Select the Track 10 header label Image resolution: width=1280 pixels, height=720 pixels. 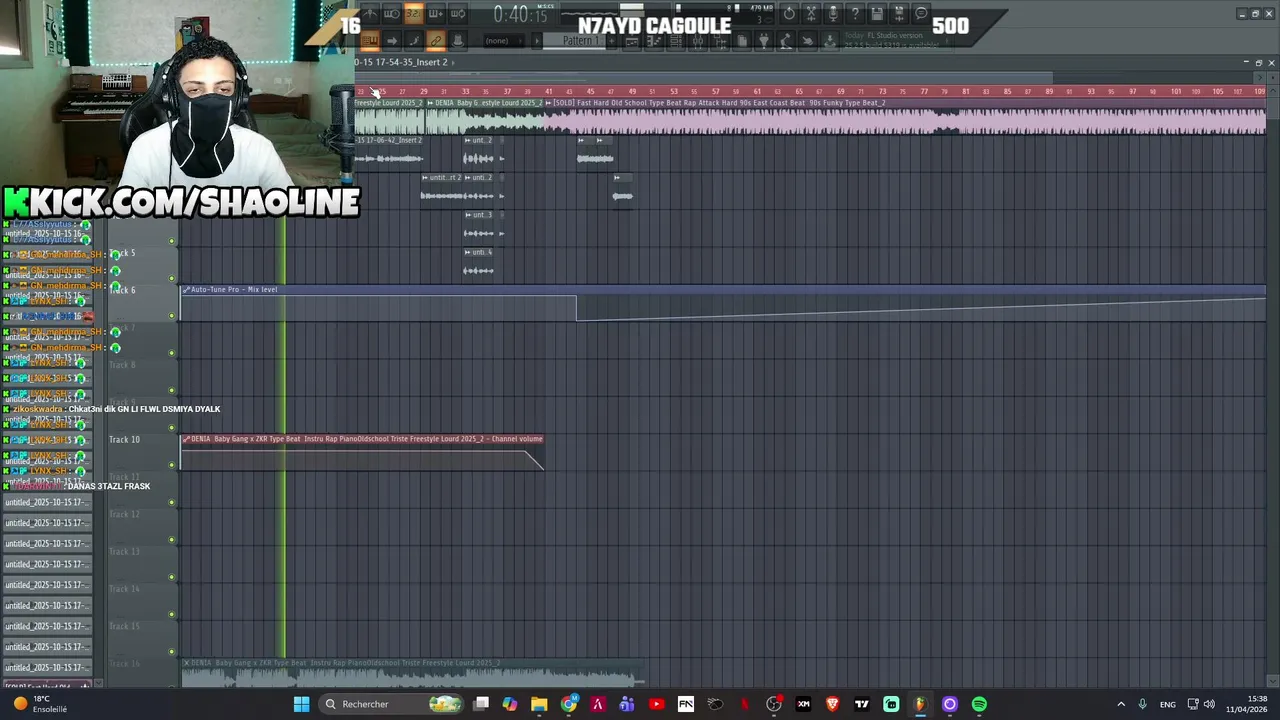tap(124, 440)
